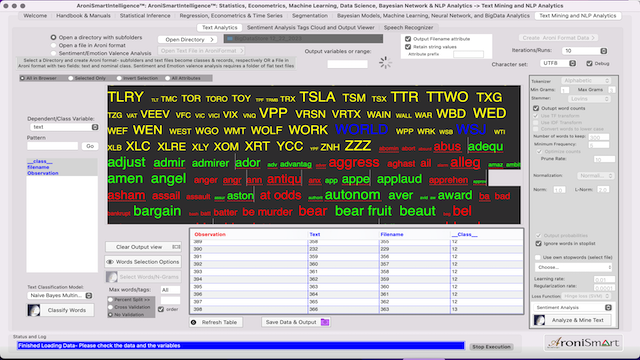
Task: Toggle the Output Filename attribute checkbox
Action: point(408,39)
